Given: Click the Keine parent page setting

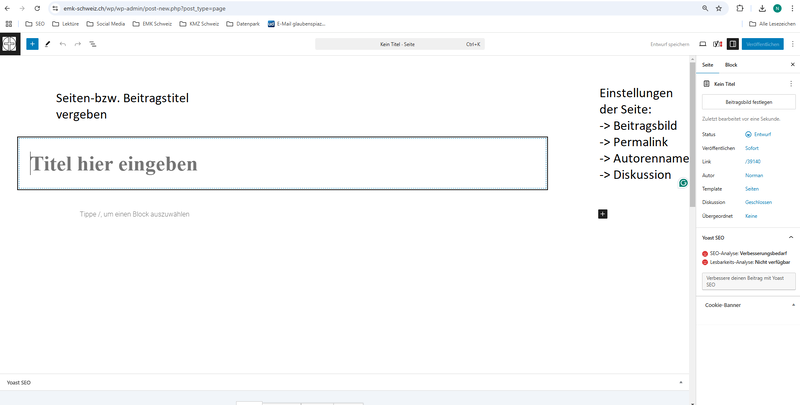Looking at the screenshot, I should pyautogui.click(x=751, y=216).
